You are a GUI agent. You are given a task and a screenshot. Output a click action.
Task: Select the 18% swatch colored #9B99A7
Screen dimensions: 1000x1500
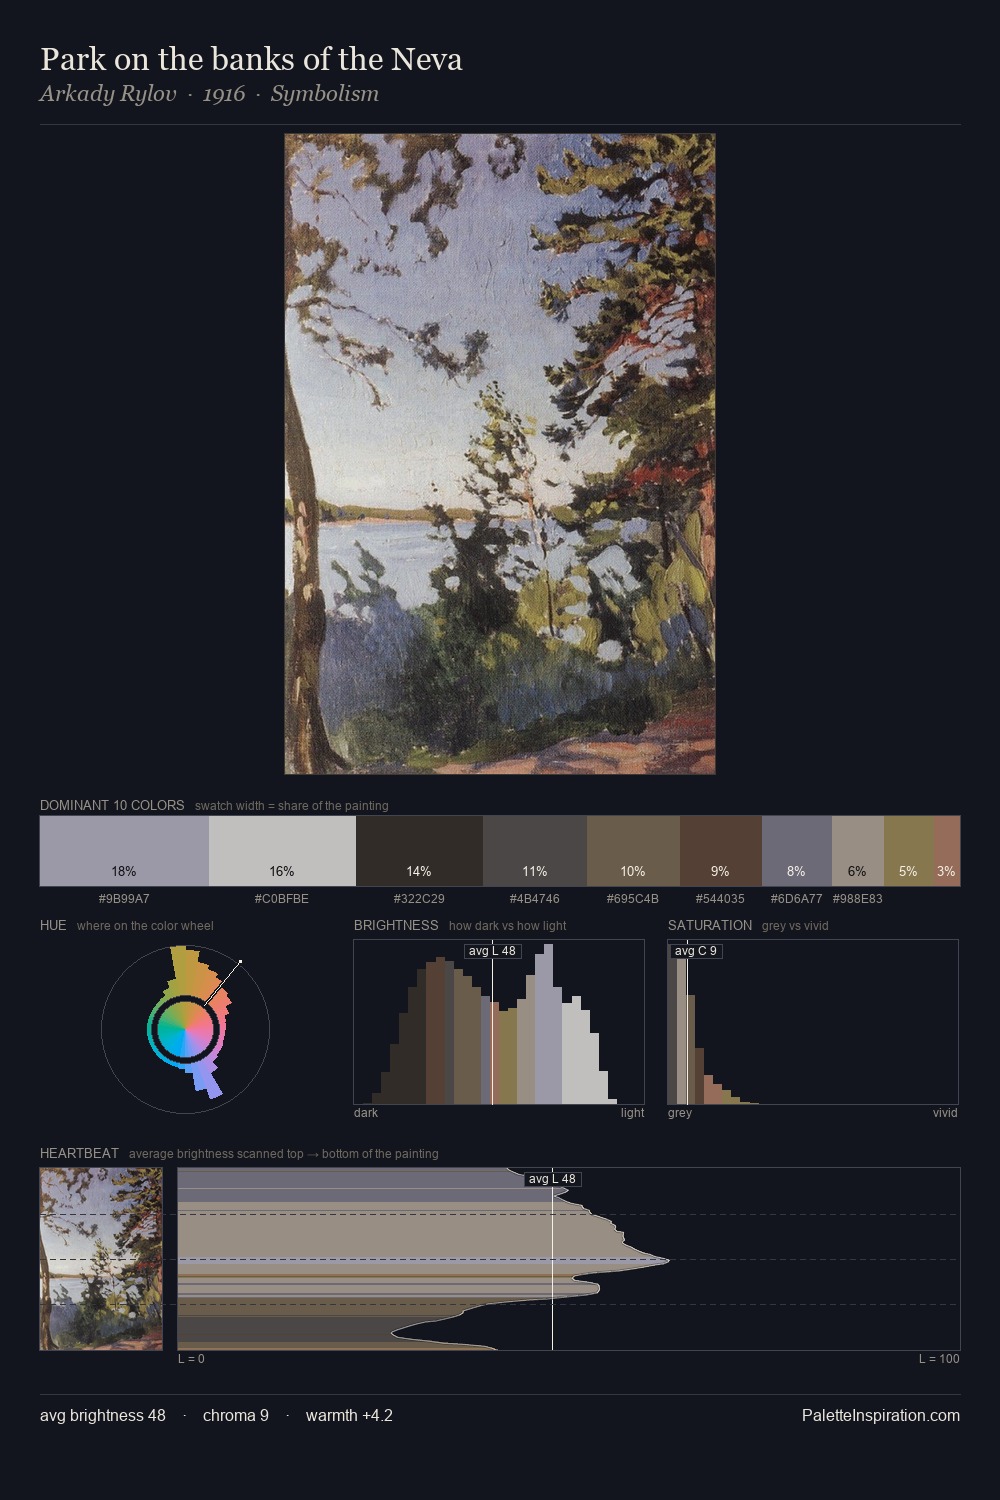click(x=124, y=851)
